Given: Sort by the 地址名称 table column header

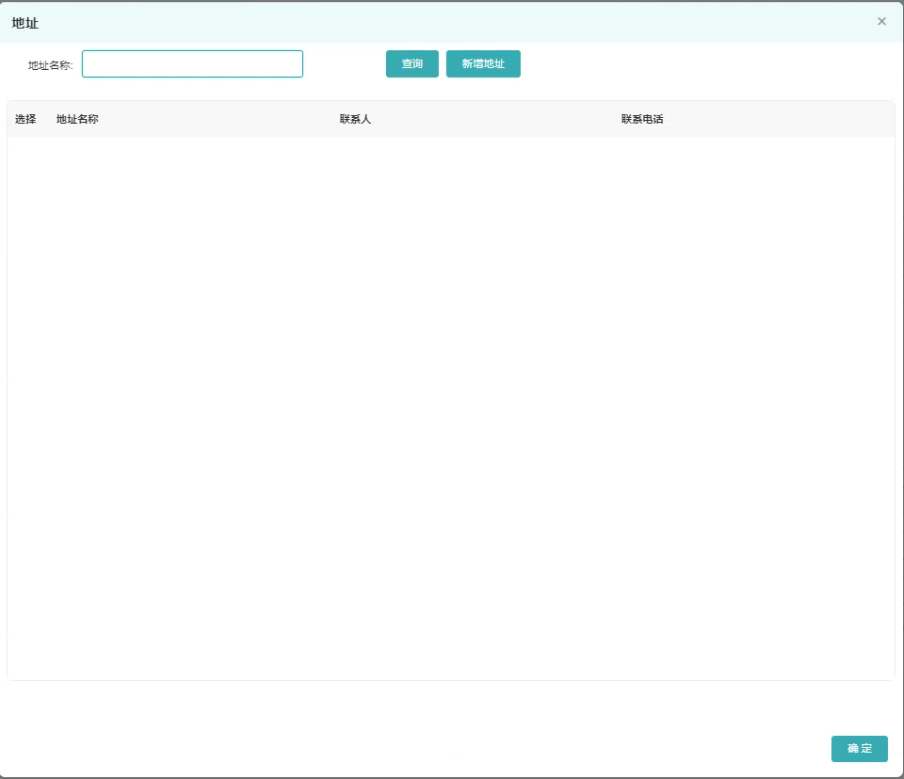Looking at the screenshot, I should click(77, 119).
